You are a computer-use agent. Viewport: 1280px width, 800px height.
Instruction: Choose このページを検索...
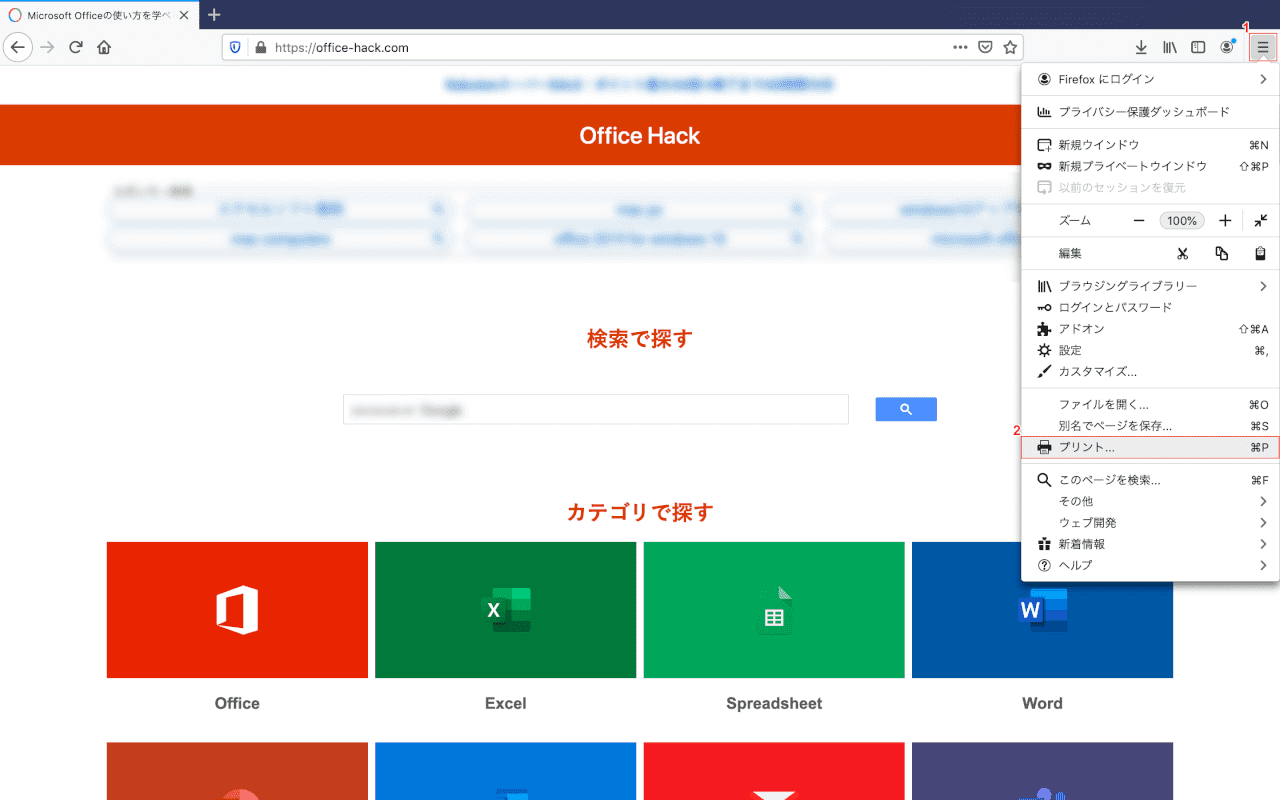(x=1150, y=480)
